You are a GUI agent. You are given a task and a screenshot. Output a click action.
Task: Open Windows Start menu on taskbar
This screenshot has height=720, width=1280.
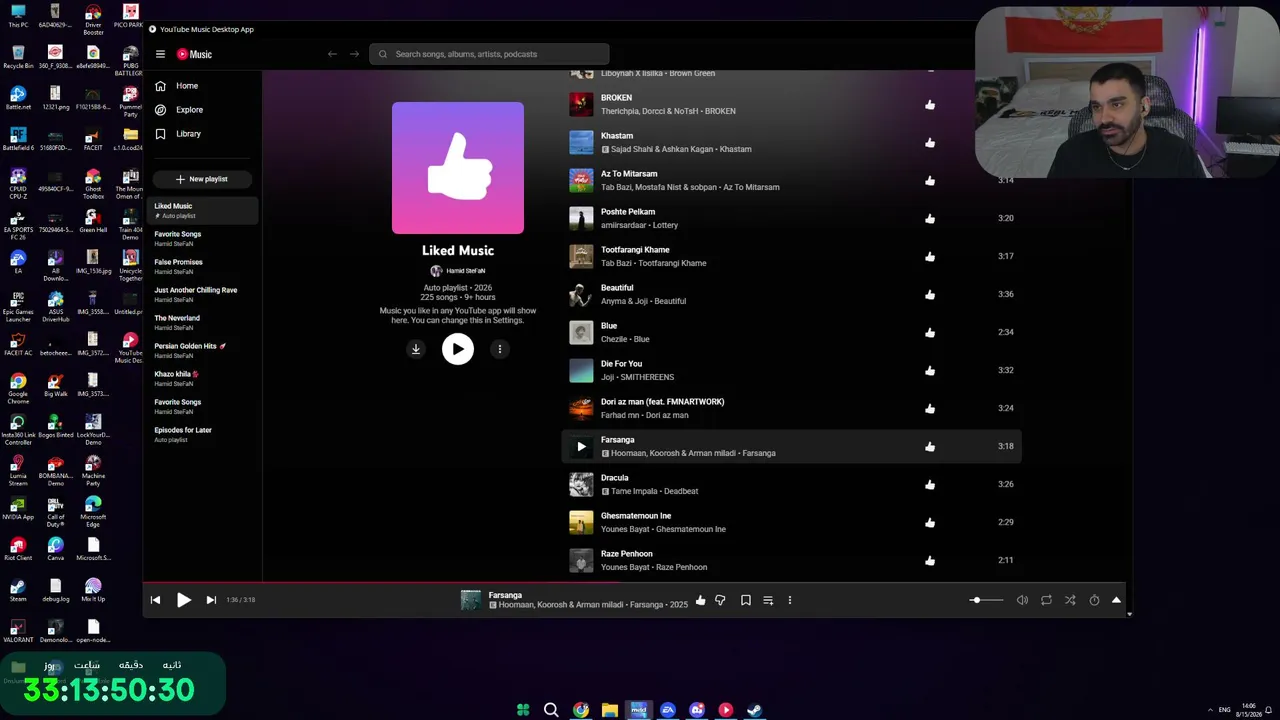pyautogui.click(x=523, y=710)
